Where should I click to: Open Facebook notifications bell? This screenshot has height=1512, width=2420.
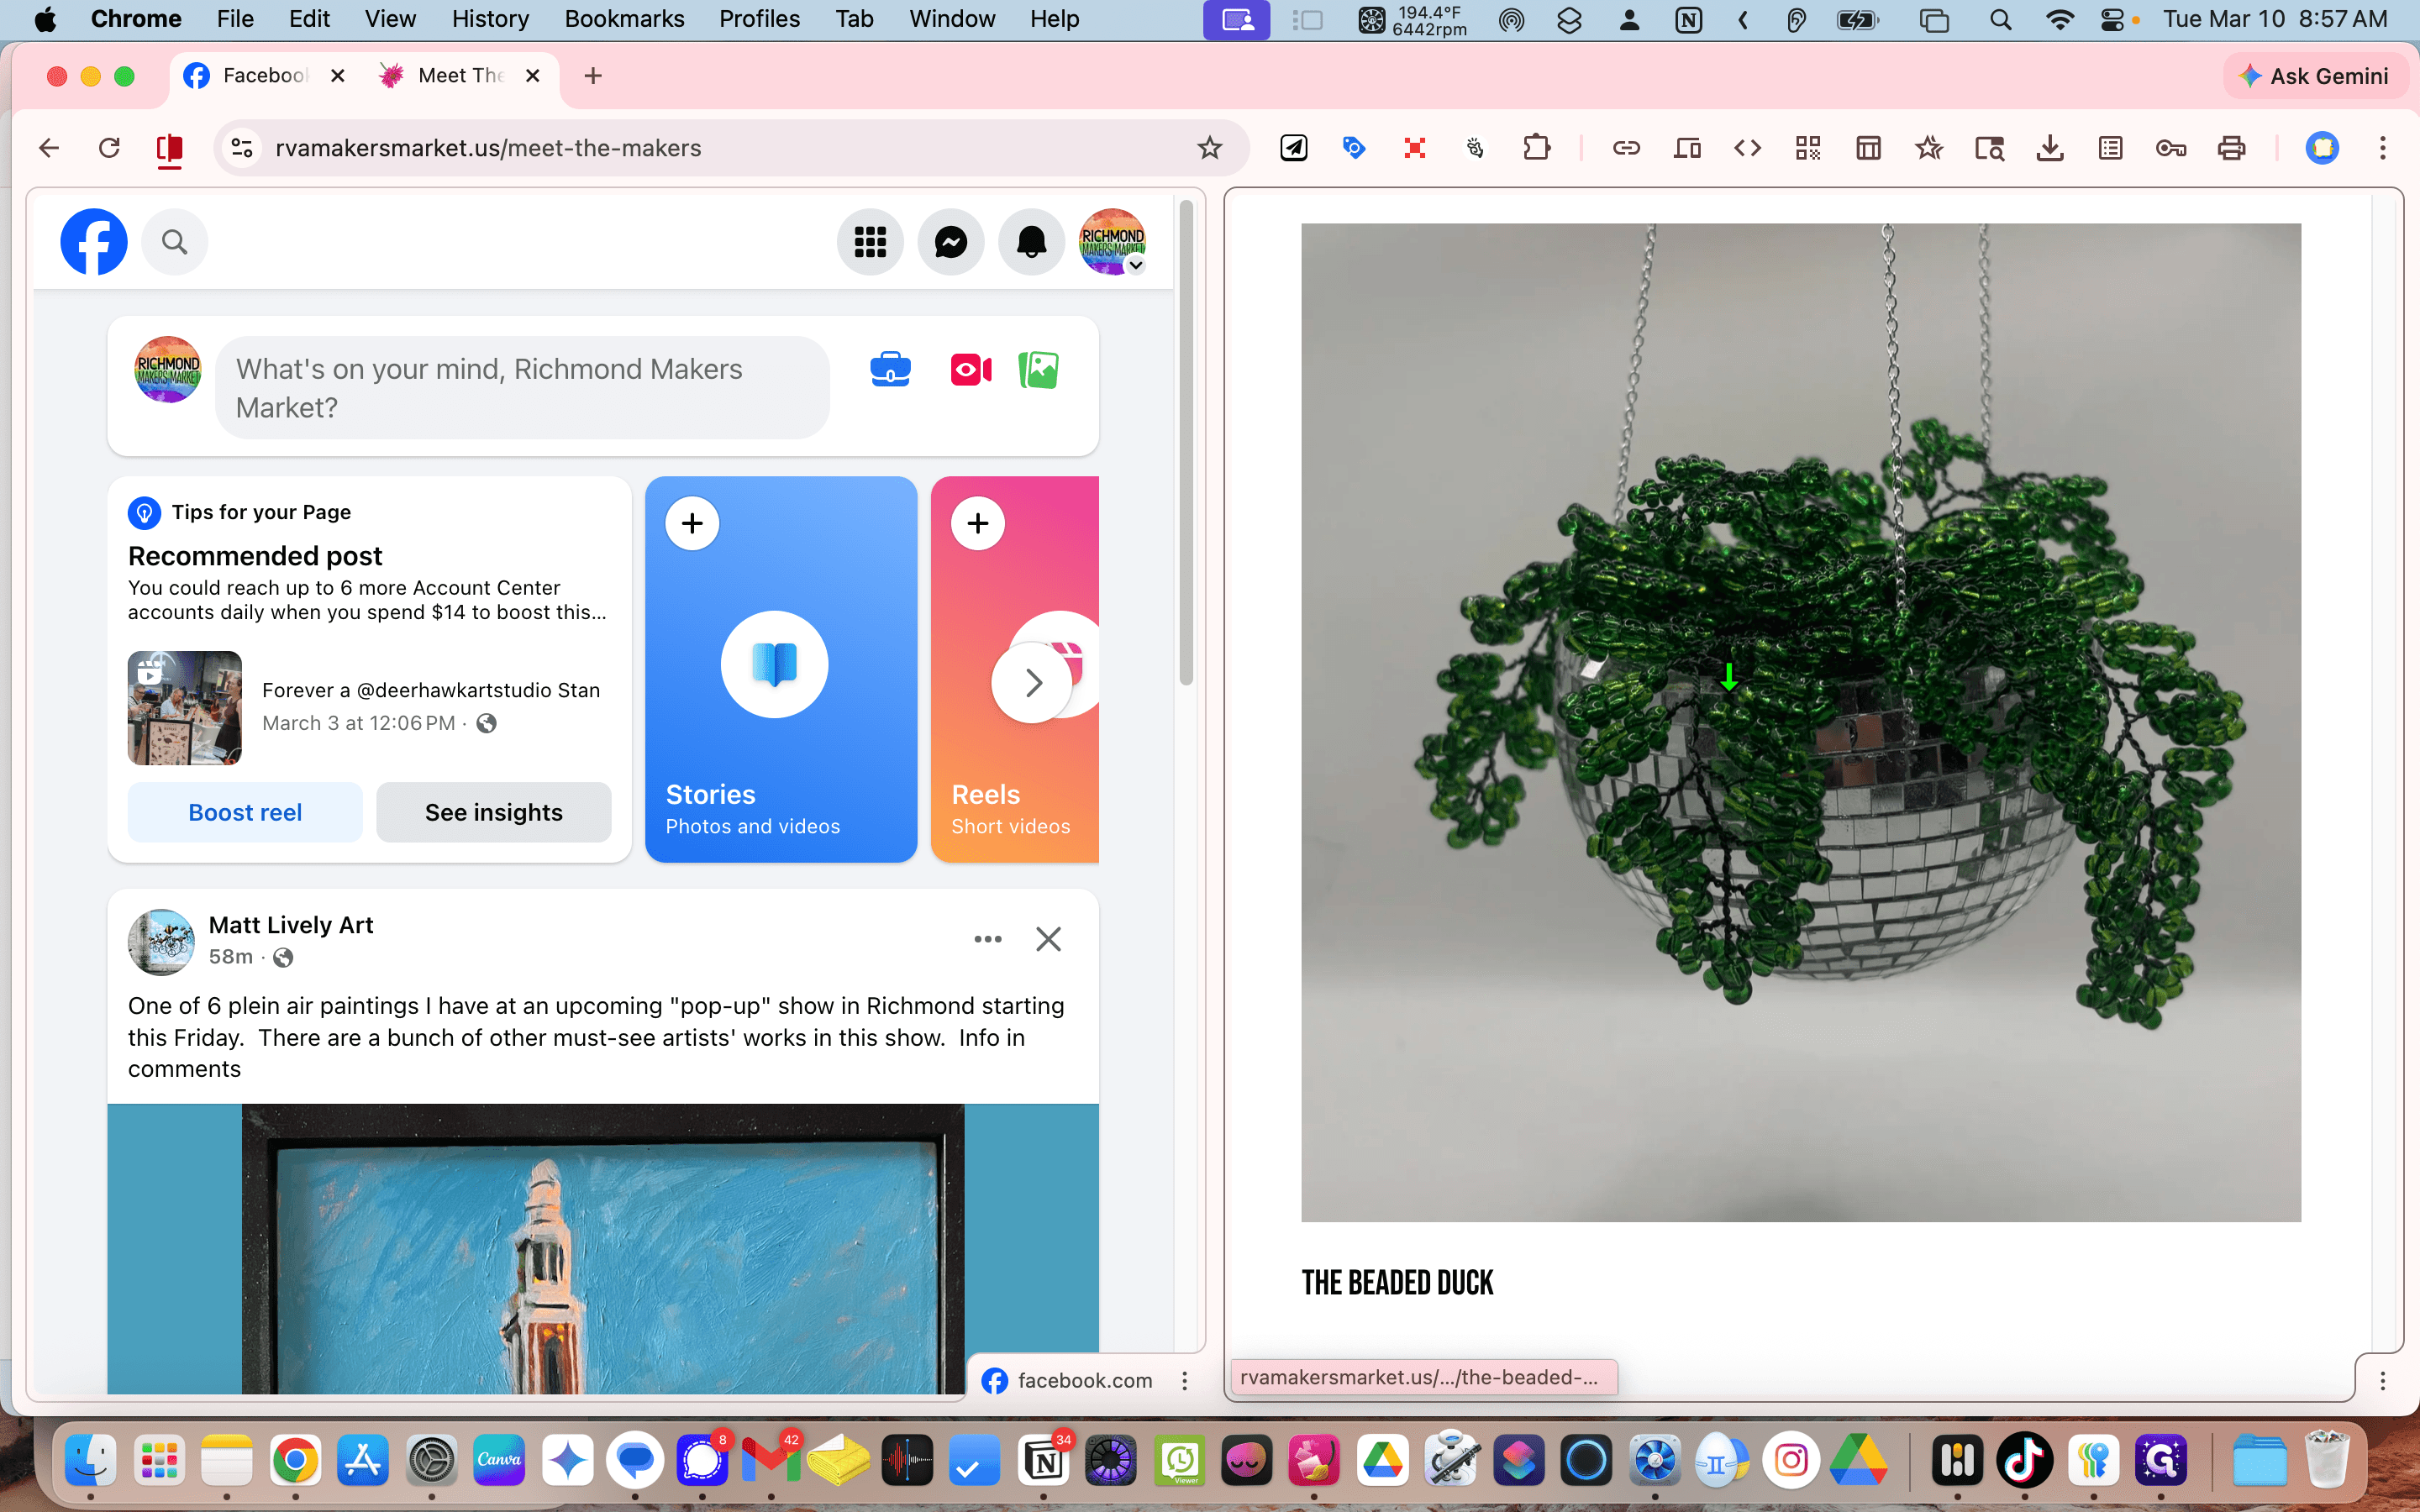1031,241
